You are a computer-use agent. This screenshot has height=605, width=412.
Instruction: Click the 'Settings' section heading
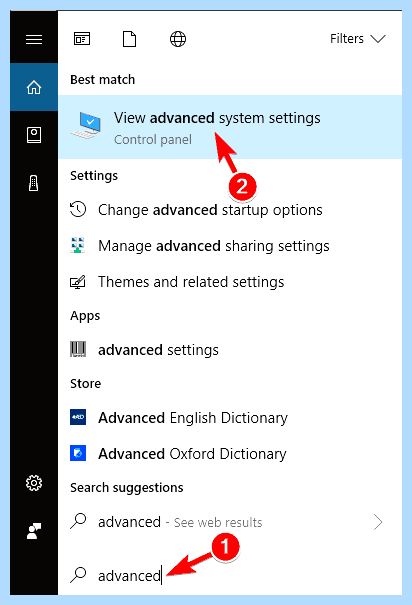click(x=94, y=176)
